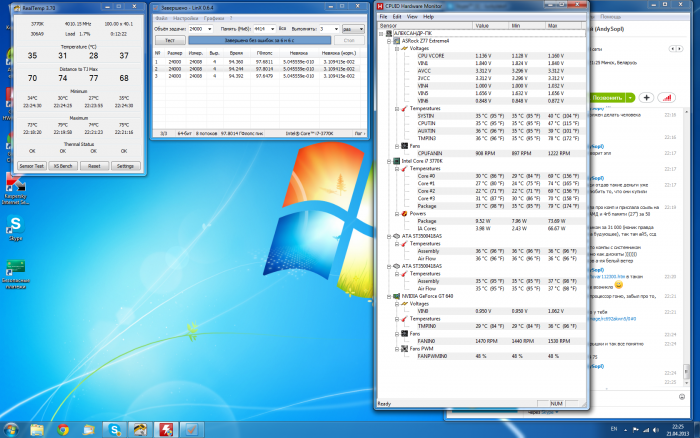Switch to Hardware Monitor red taskbar icon

[x=166, y=430]
